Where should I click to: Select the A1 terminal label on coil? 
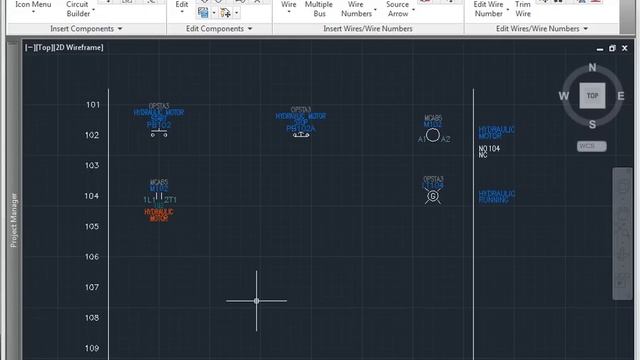click(x=422, y=139)
